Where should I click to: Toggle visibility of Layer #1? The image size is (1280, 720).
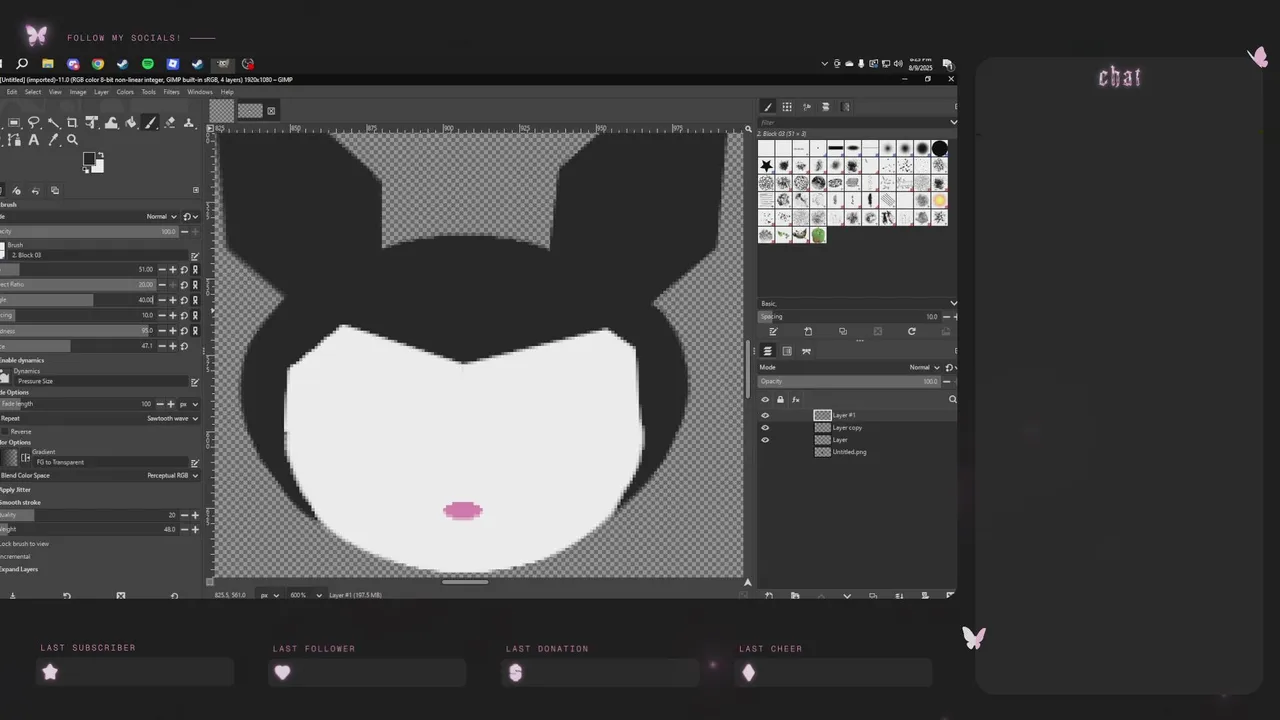pyautogui.click(x=765, y=415)
